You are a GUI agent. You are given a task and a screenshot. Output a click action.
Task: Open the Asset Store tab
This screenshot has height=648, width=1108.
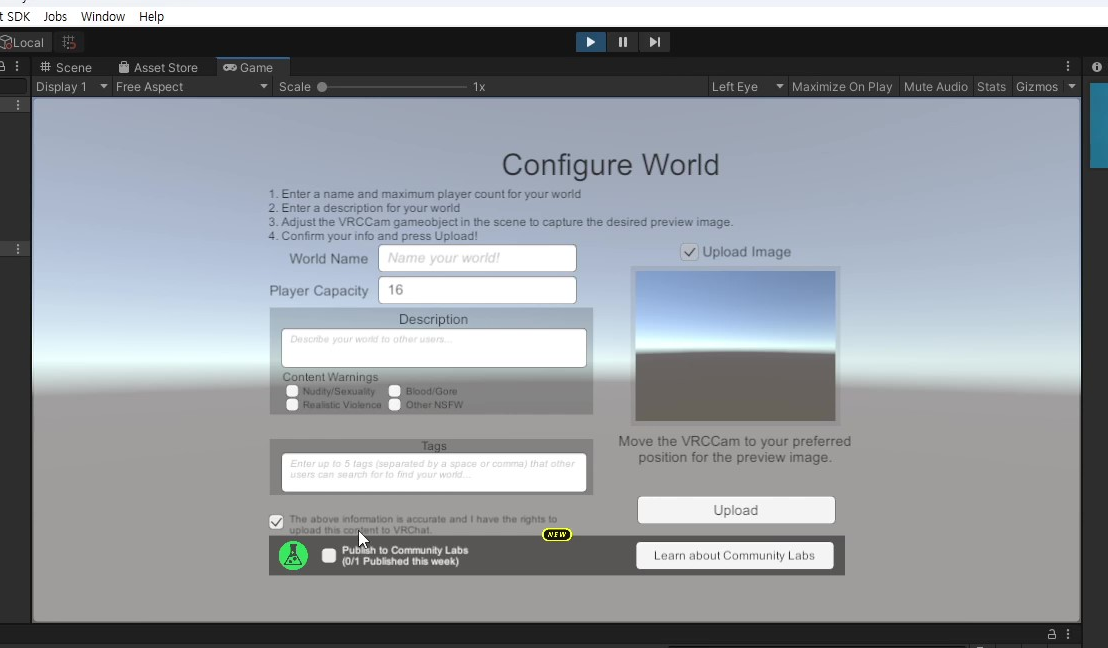pyautogui.click(x=158, y=67)
